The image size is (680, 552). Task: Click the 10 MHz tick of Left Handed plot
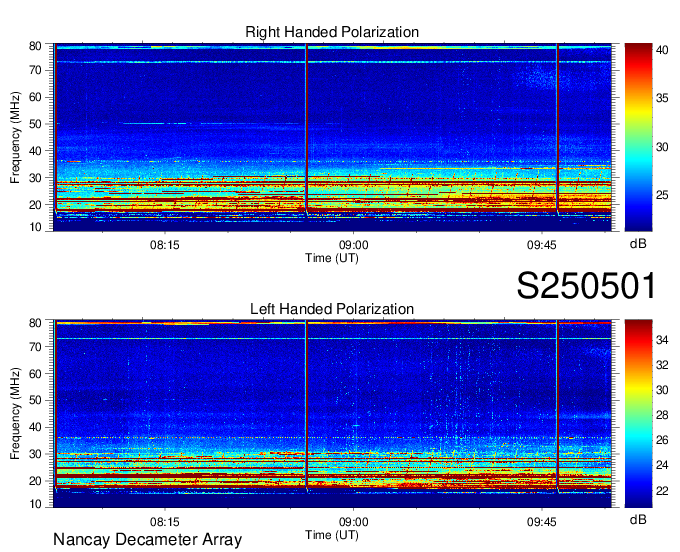35,504
